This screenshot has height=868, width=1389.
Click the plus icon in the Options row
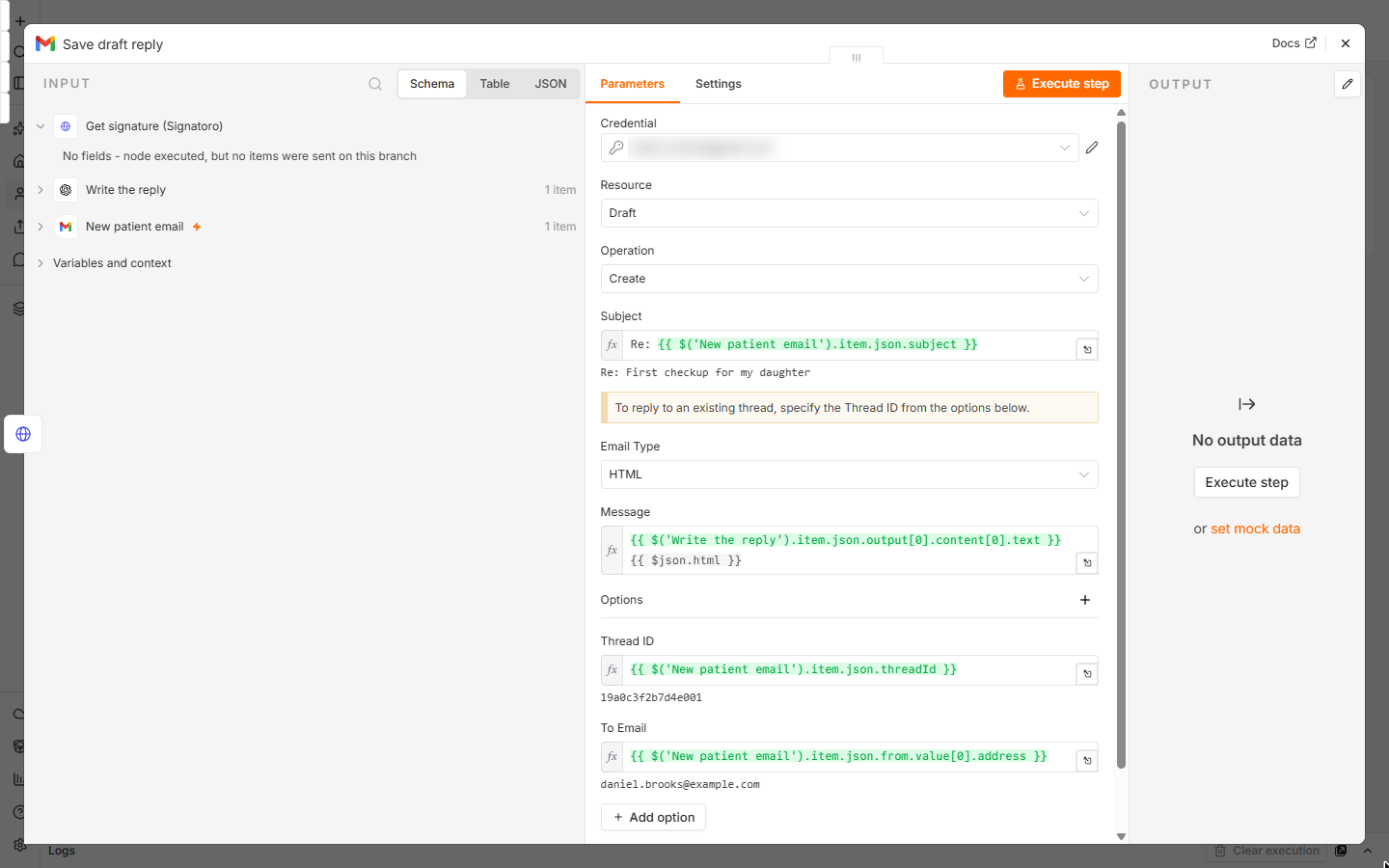click(x=1085, y=600)
